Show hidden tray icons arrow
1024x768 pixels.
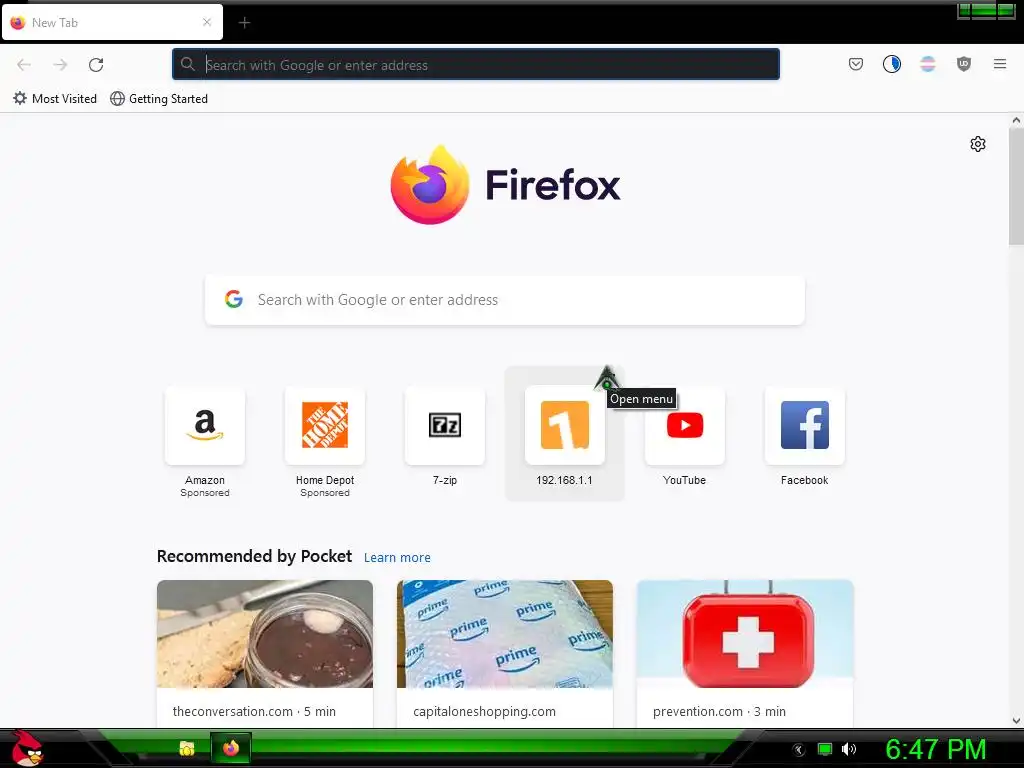pos(798,750)
